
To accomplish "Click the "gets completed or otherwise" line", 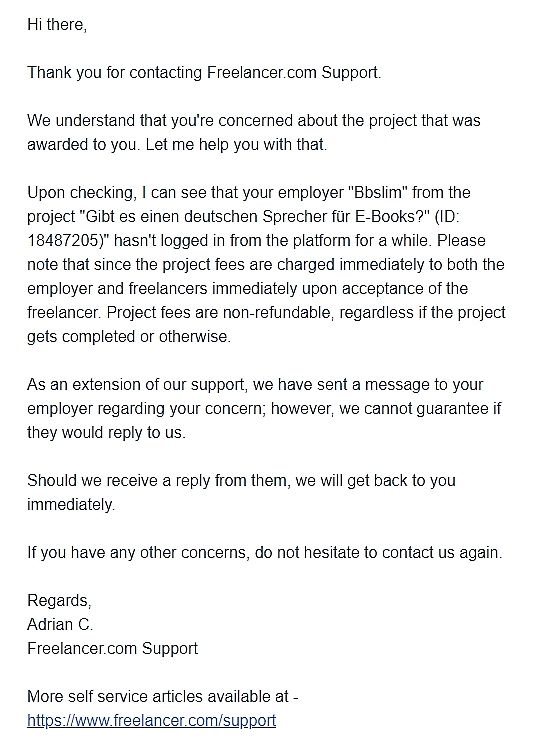I will [129, 337].
